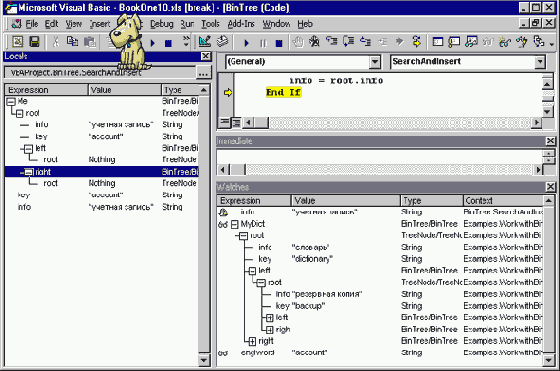Image resolution: width=560 pixels, height=371 pixels.
Task: Open the Debug menu
Action: [x=161, y=24]
